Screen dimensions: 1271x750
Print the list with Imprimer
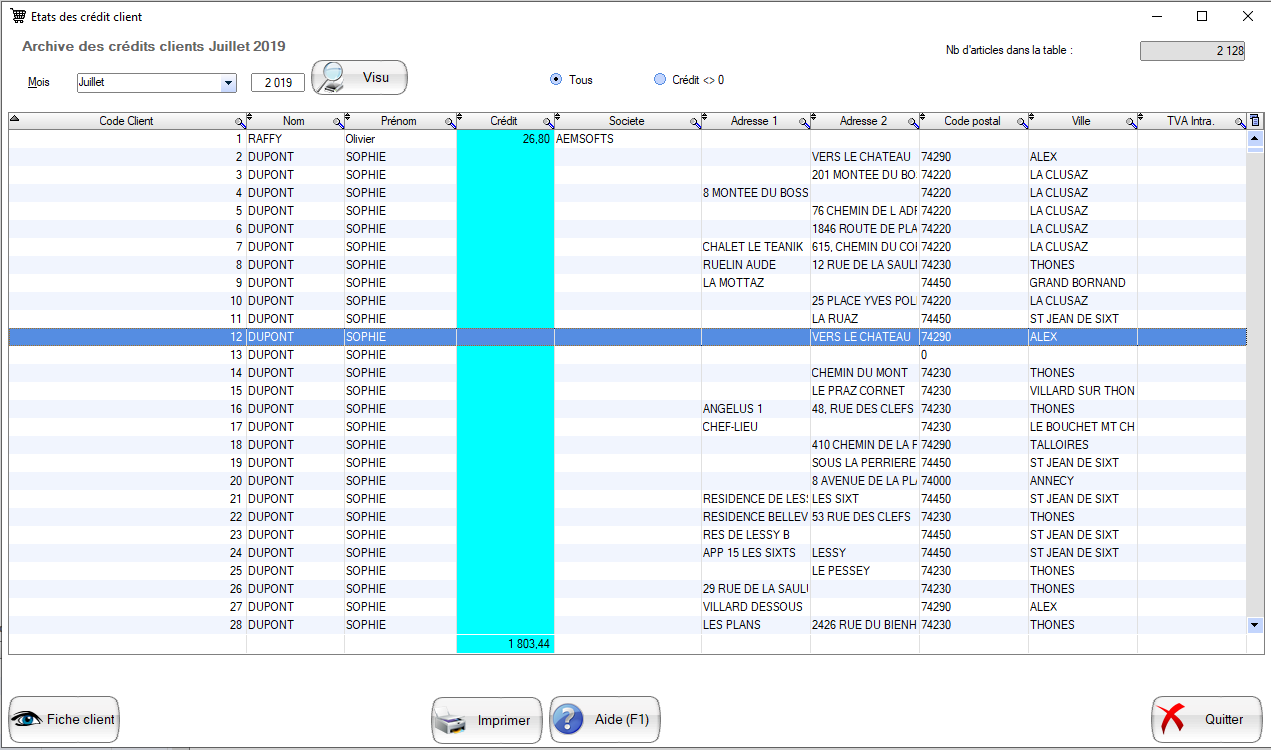point(487,720)
